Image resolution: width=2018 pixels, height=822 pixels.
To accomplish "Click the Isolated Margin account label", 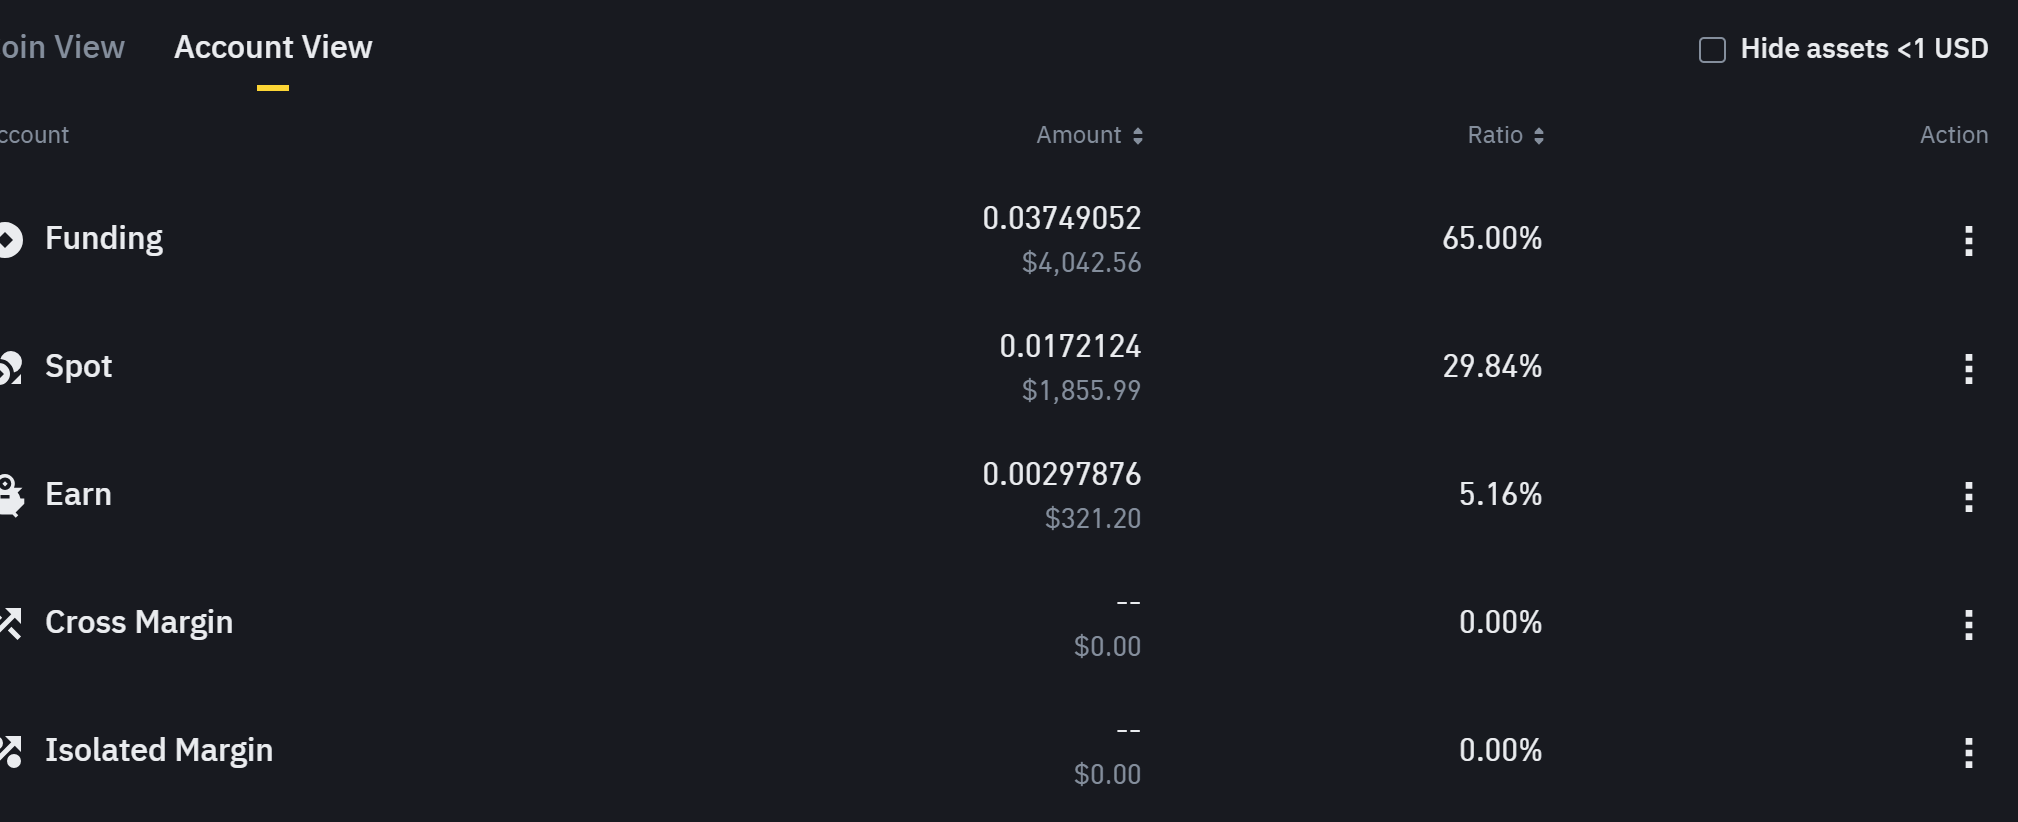I will pos(159,751).
